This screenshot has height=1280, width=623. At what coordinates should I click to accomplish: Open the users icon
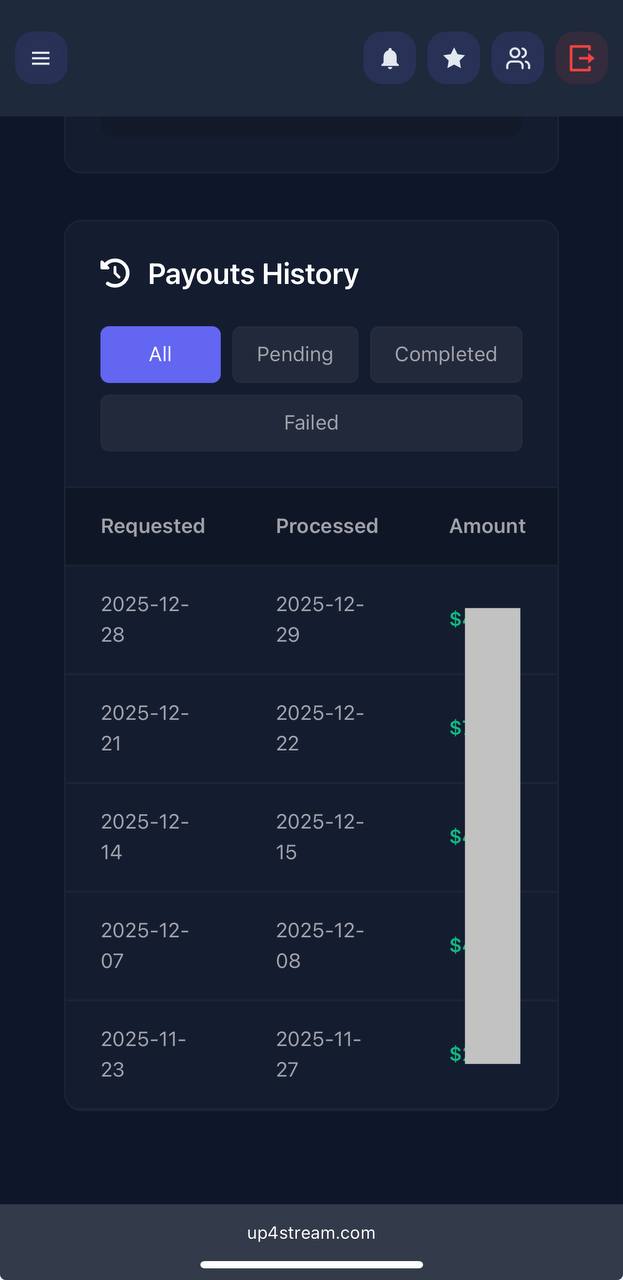click(518, 58)
